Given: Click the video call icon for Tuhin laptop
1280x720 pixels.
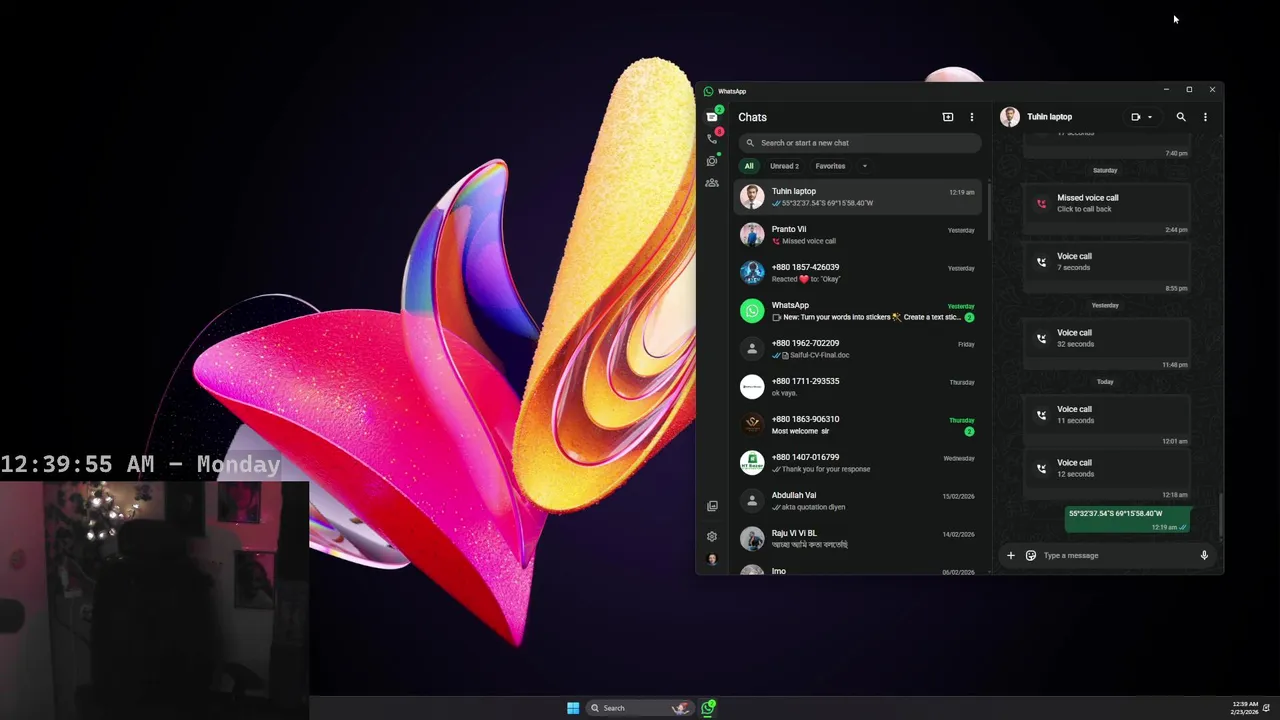Looking at the screenshot, I should (x=1136, y=117).
